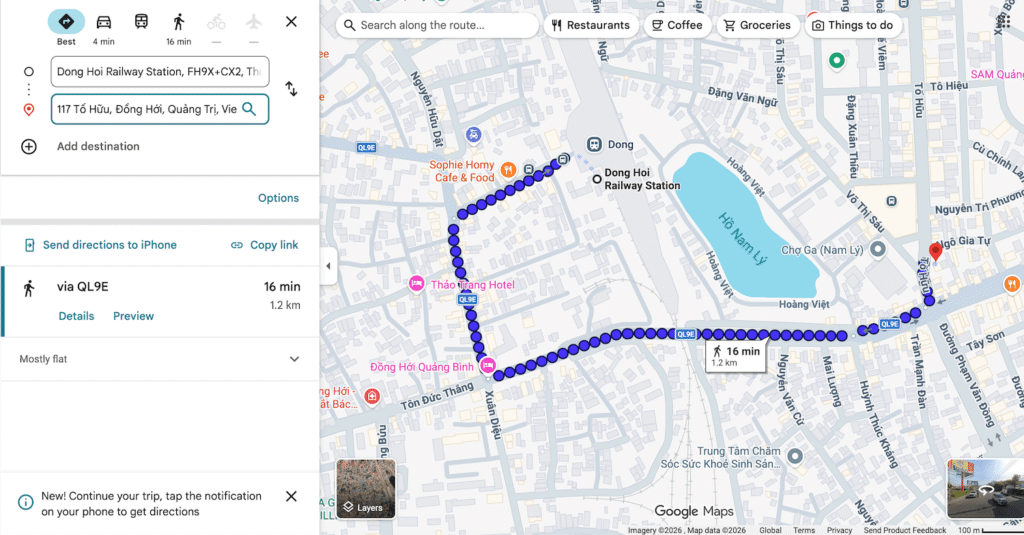The image size is (1024, 535).
Task: Filter by Coffee chip
Action: pos(677,25)
